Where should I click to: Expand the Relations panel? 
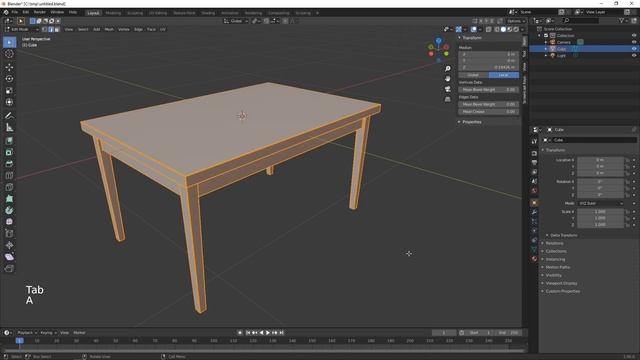pyautogui.click(x=554, y=243)
